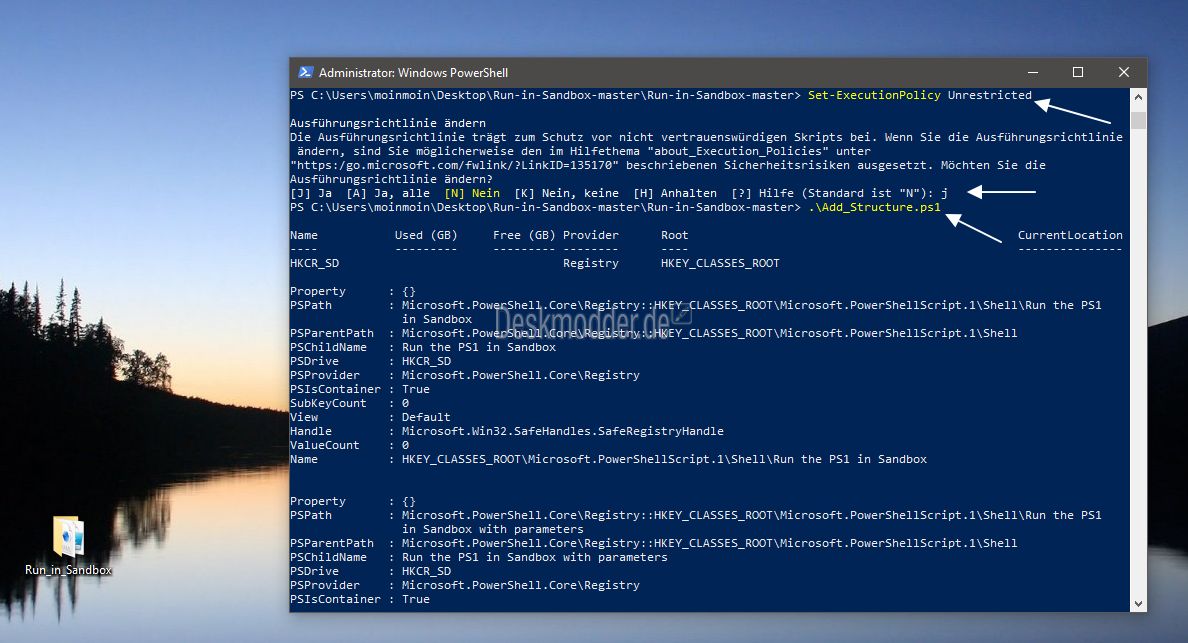Click the 'CurrentLocation' column header
Viewport: 1188px width, 643px height.
point(1070,236)
